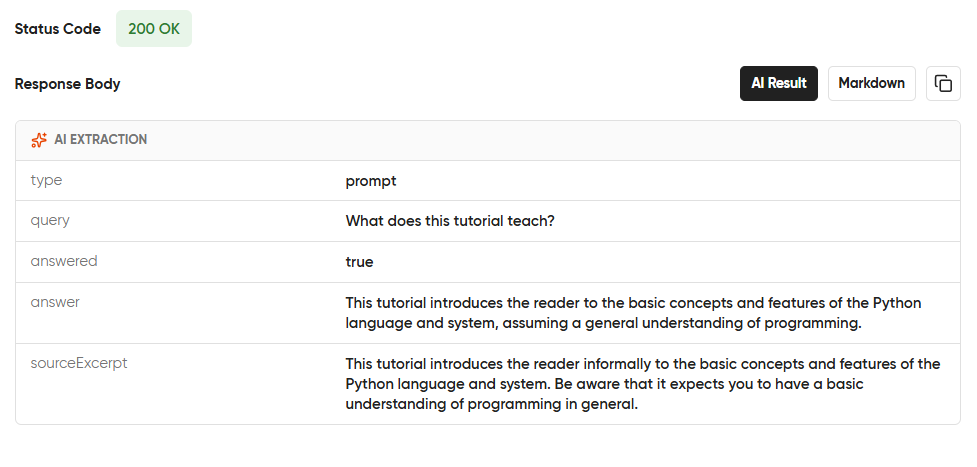Switch to the AI Result tab

pos(779,84)
